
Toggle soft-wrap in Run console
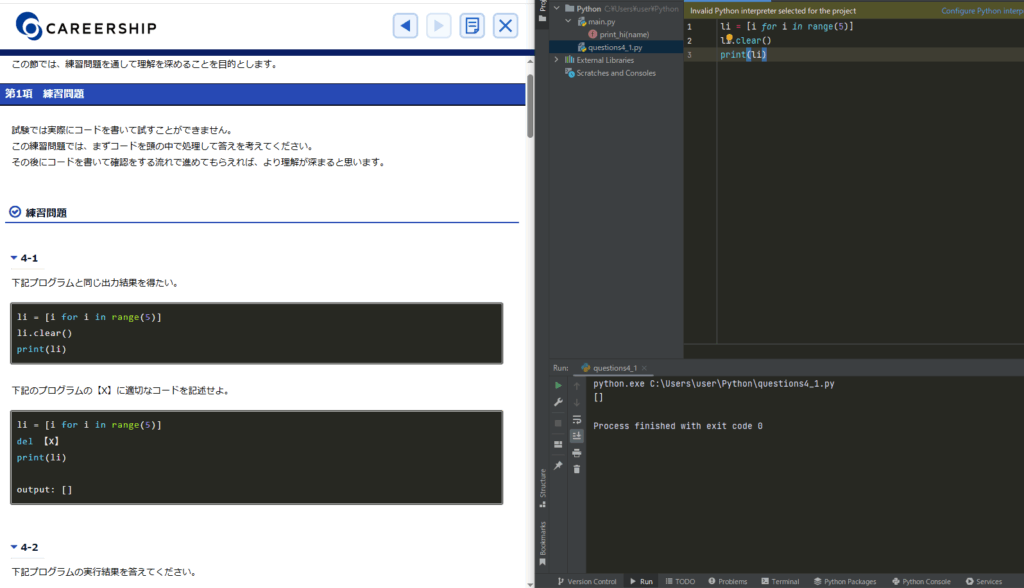[577, 419]
